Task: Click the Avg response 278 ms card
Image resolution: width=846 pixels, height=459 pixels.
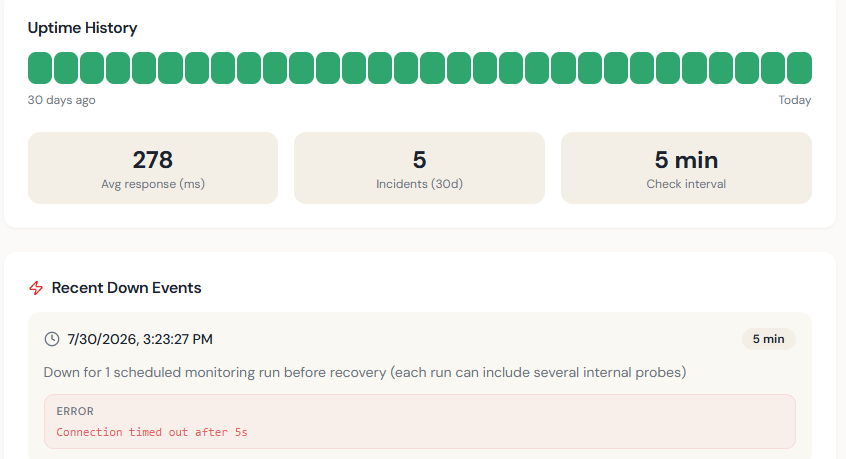Action: 153,168
